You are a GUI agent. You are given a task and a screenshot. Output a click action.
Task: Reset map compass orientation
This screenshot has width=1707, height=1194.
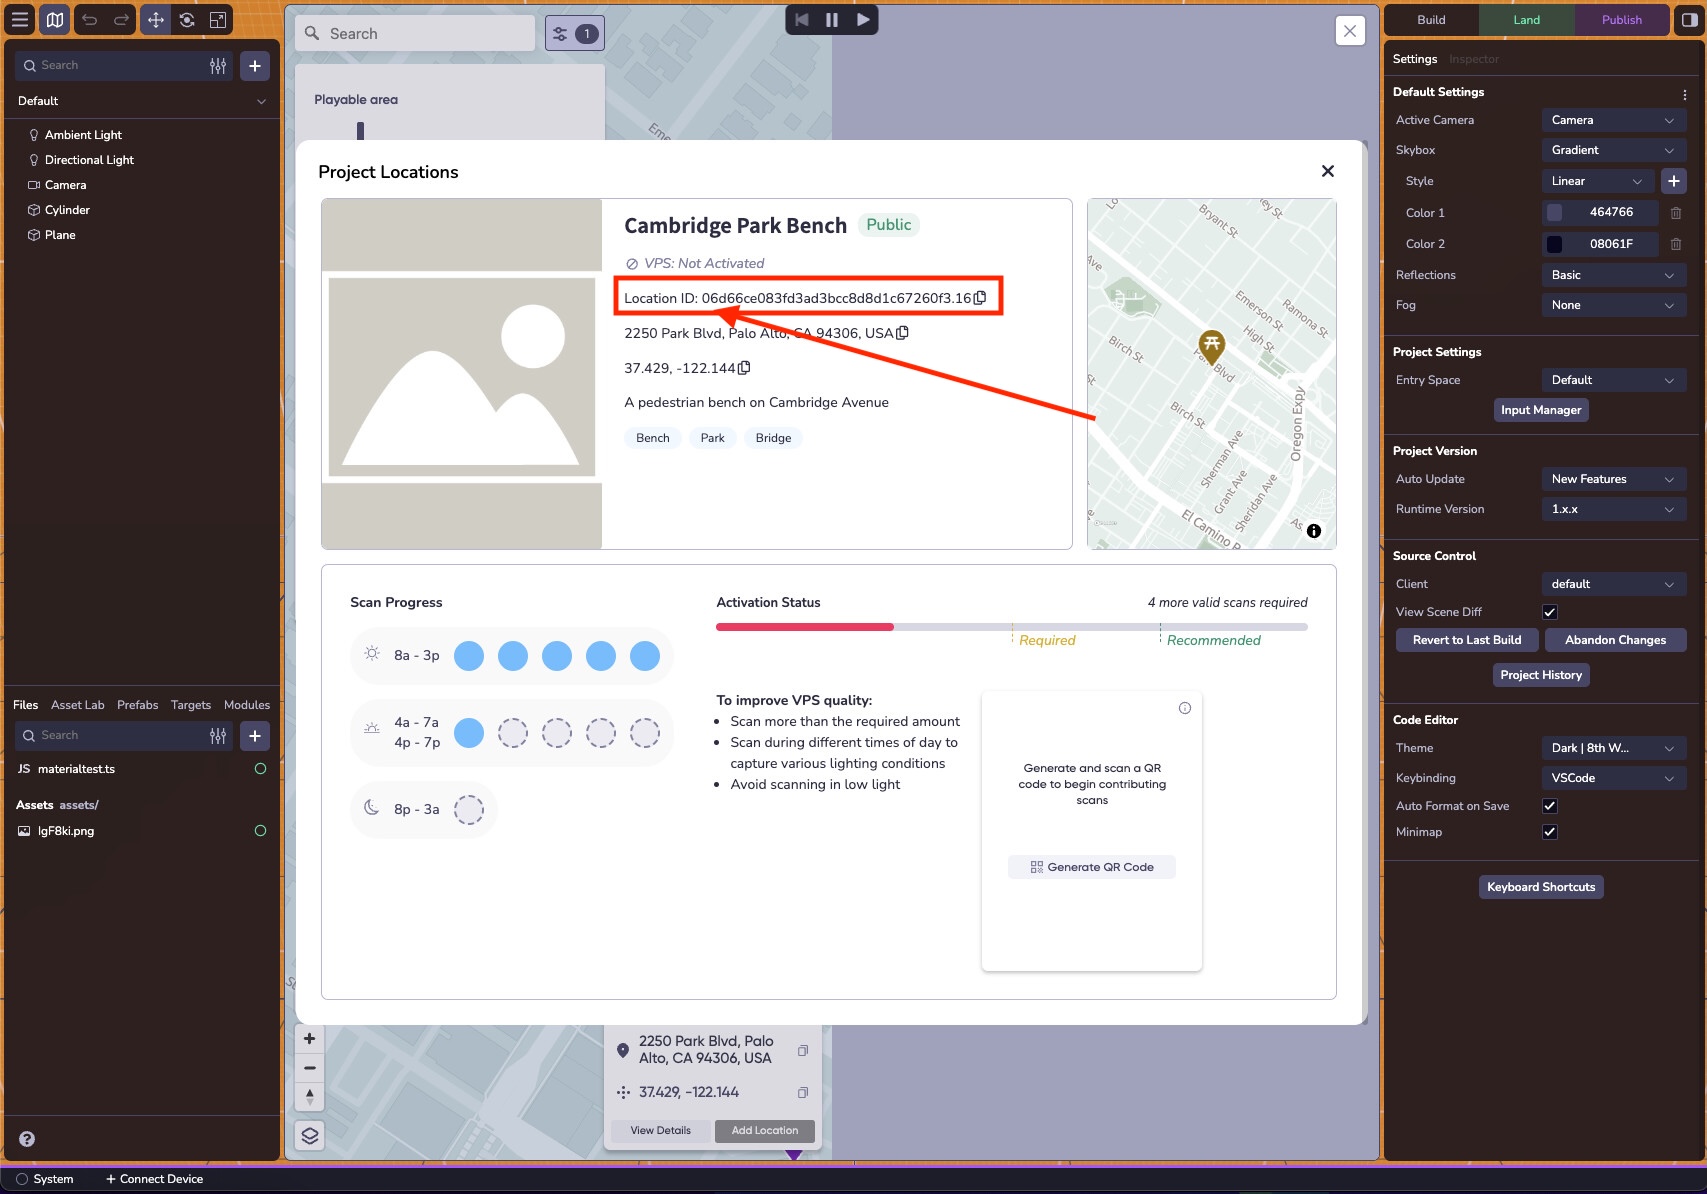point(310,1097)
